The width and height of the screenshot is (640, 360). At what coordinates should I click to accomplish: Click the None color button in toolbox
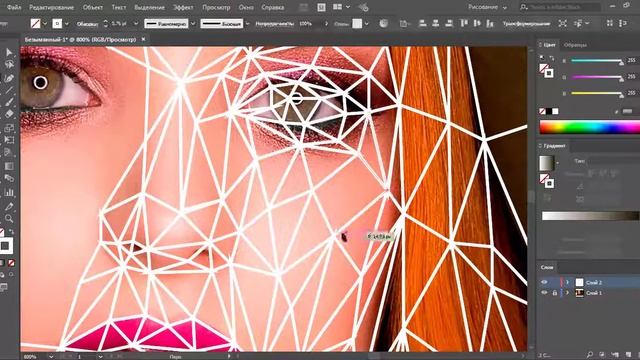click(11, 263)
